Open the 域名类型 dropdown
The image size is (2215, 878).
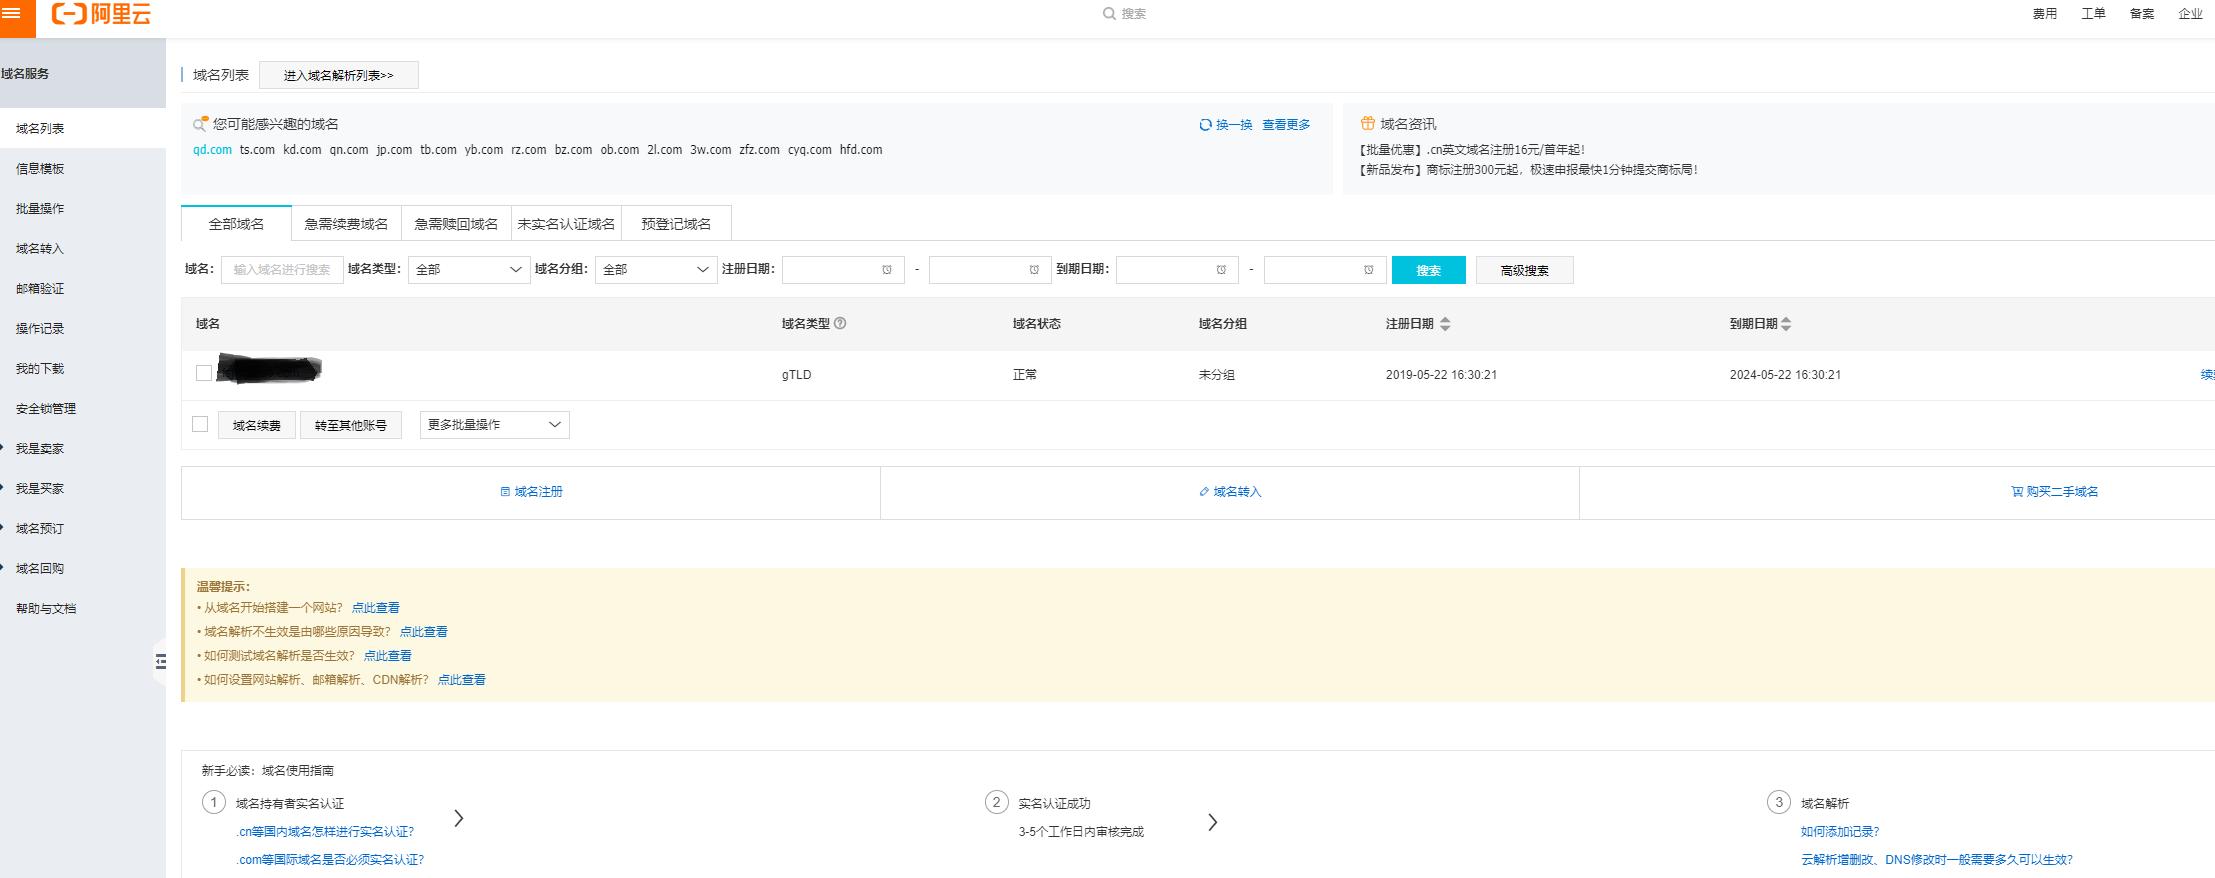(x=469, y=270)
